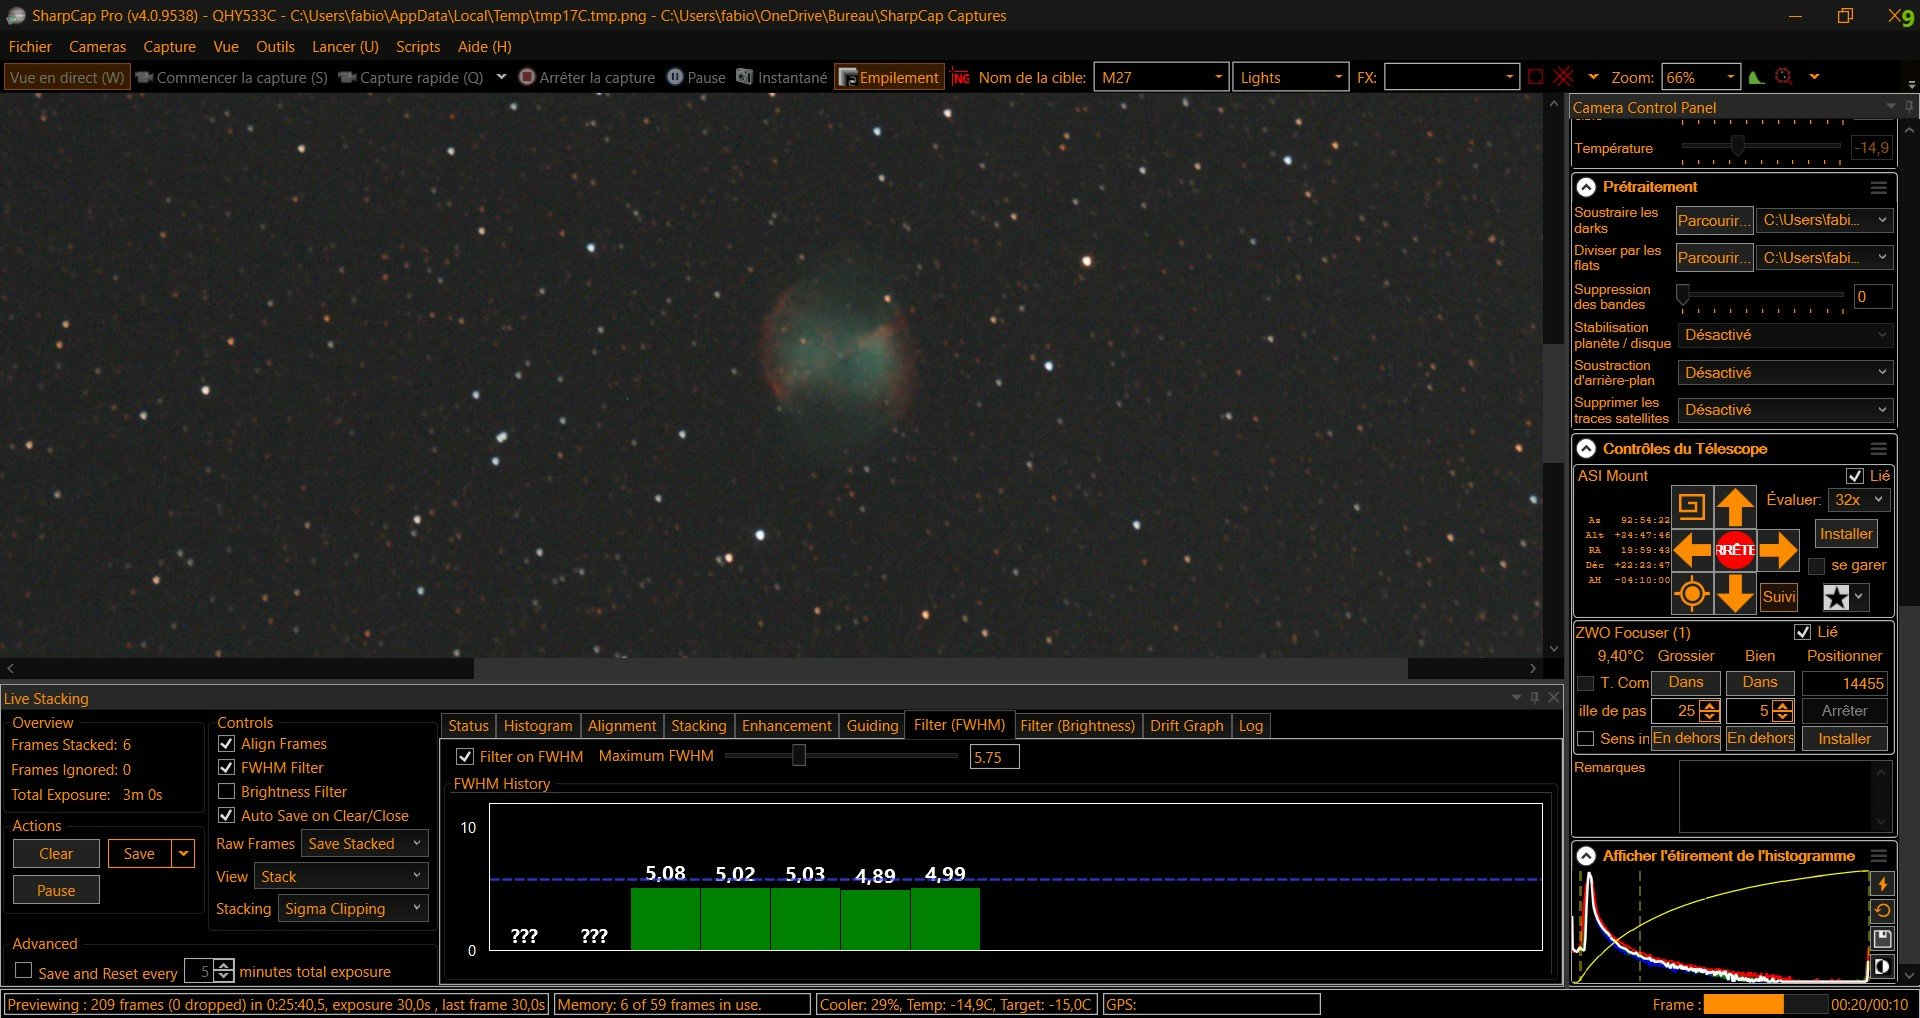Click the focuser position field 14455
This screenshot has width=1920, height=1018.
[x=1845, y=683]
